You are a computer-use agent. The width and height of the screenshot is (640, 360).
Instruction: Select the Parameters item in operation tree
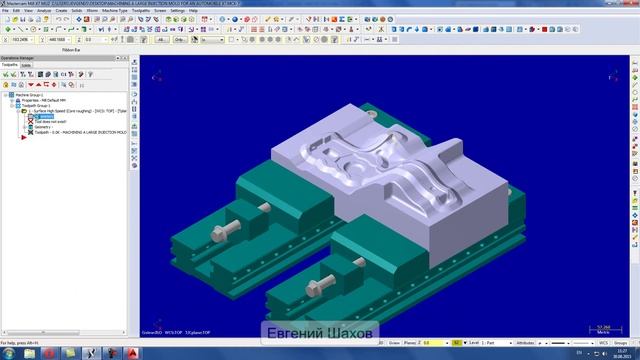click(x=44, y=116)
